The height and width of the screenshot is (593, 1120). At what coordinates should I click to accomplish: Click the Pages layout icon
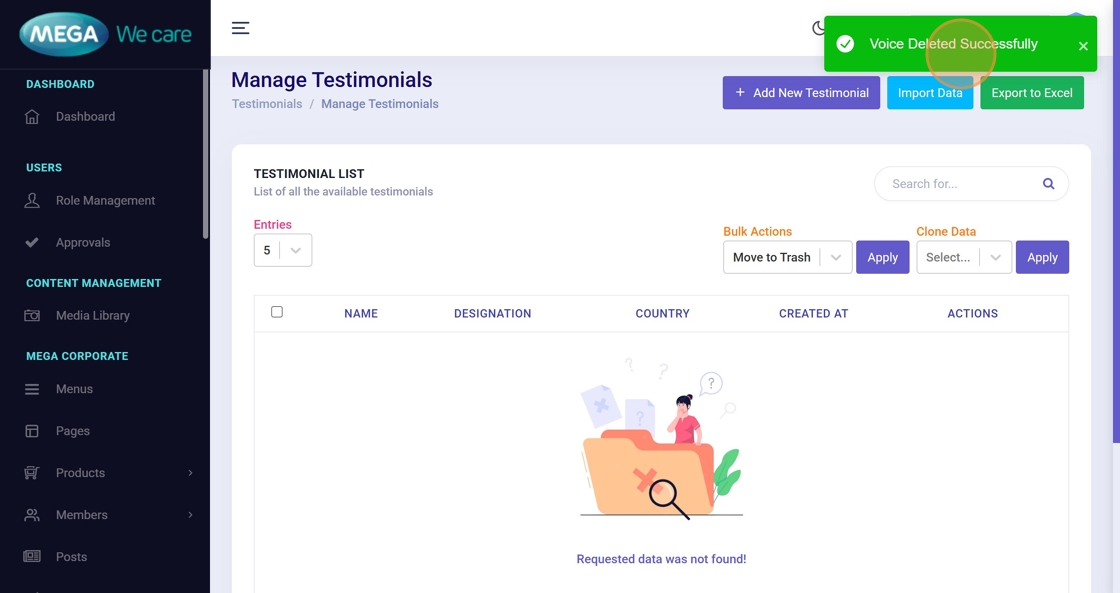pyautogui.click(x=32, y=431)
